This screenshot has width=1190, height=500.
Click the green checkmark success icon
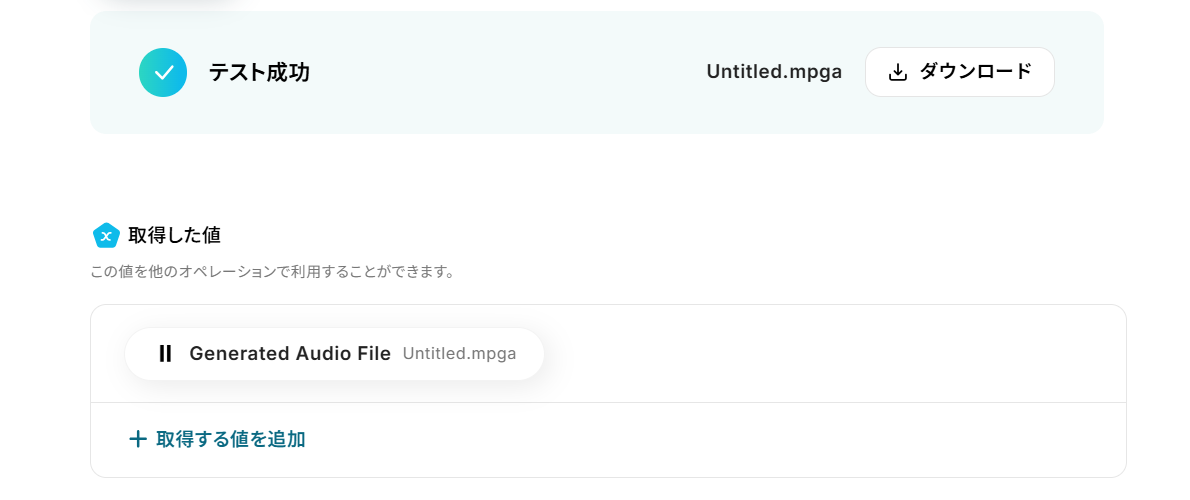(x=163, y=72)
